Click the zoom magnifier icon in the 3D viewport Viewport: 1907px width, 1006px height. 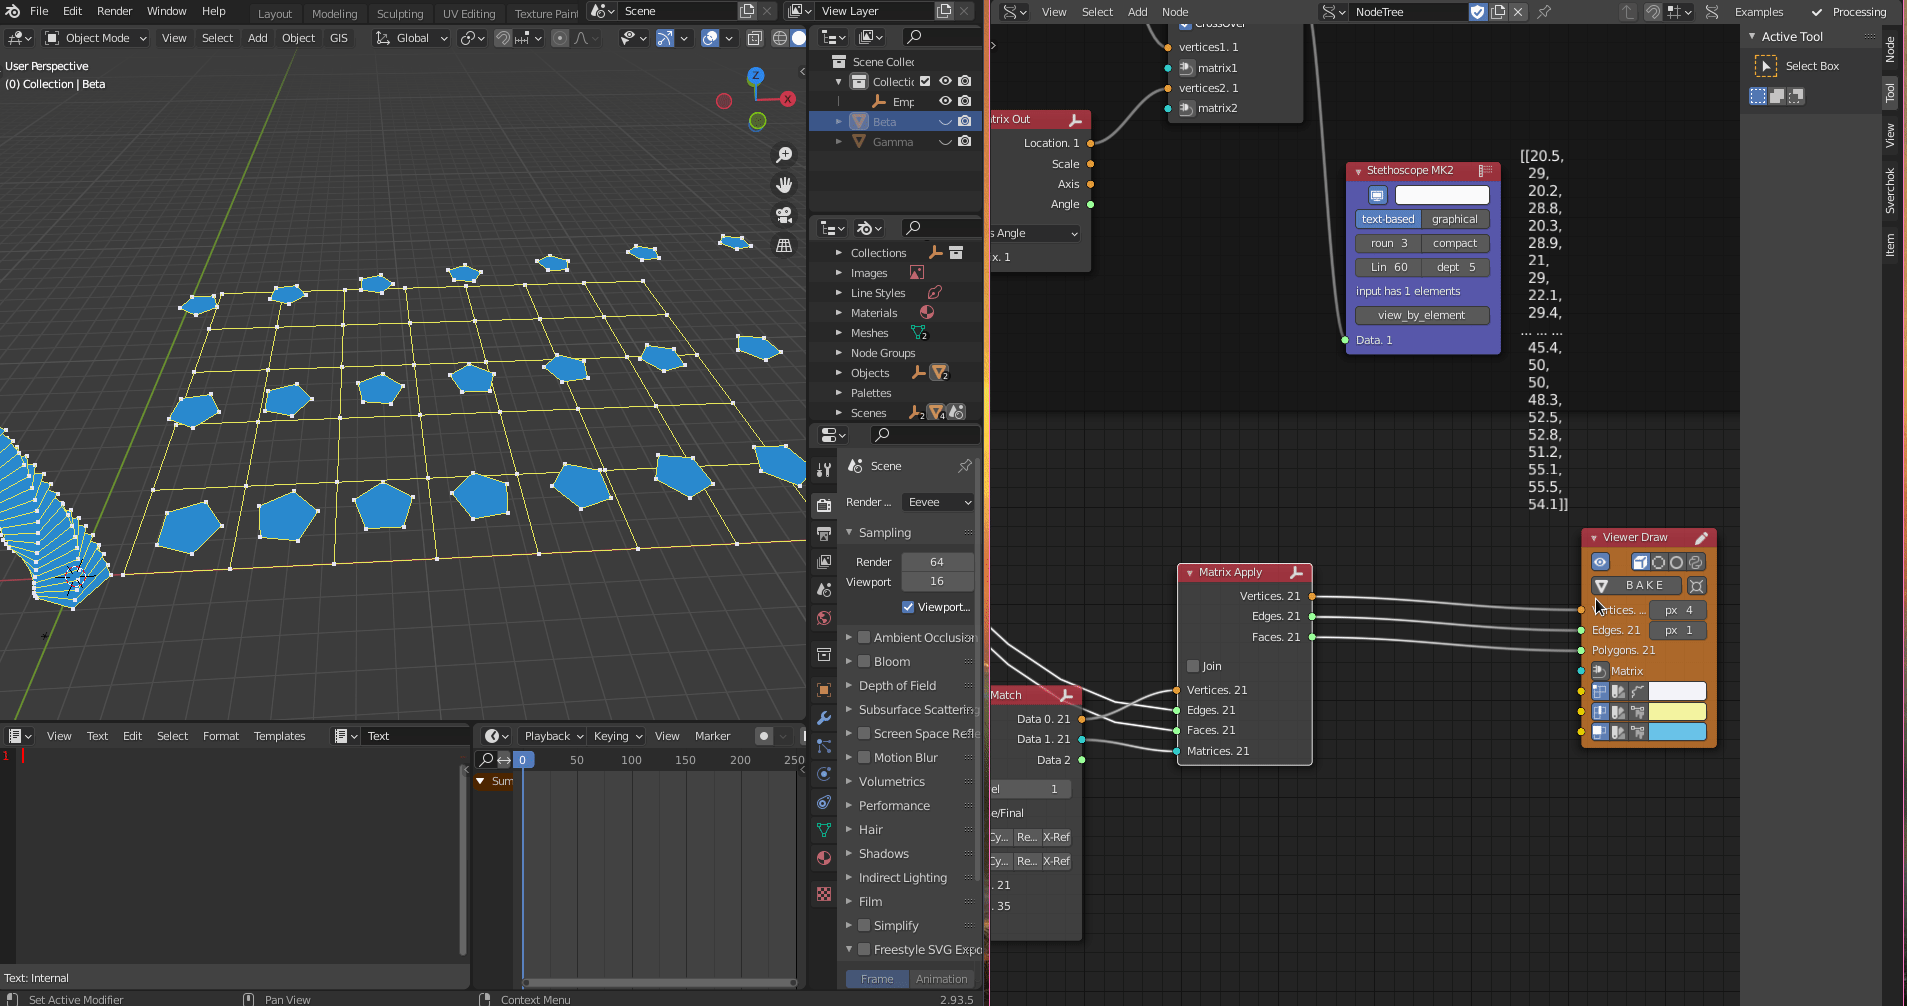pos(784,155)
